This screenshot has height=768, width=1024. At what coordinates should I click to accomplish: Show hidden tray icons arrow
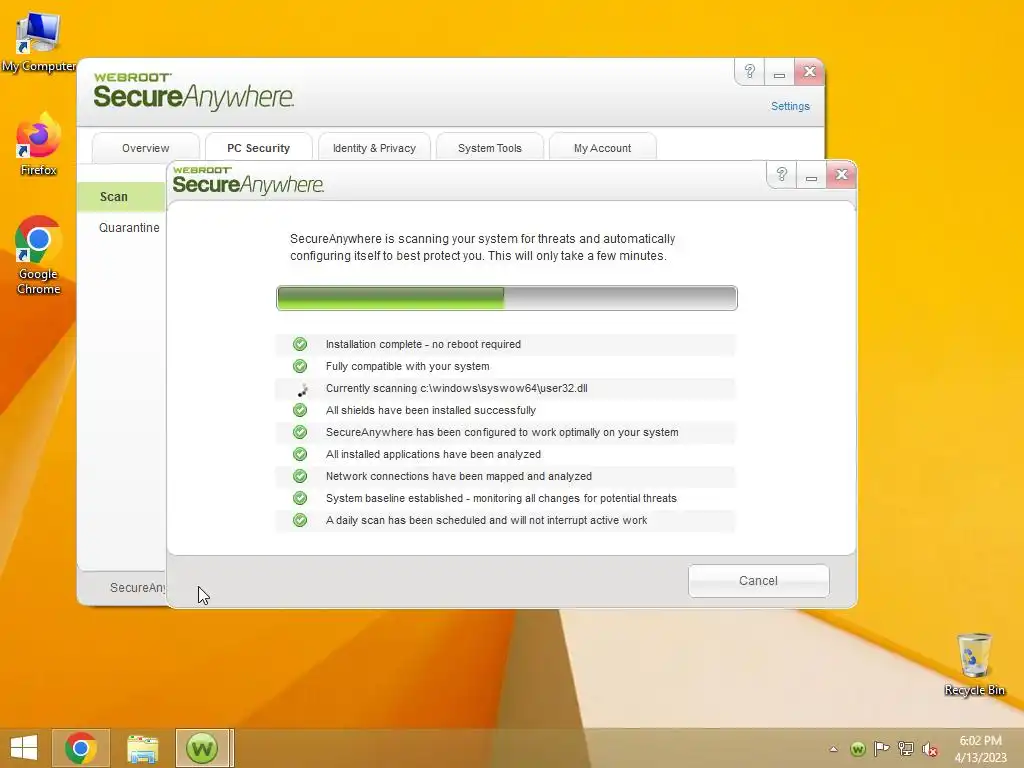[833, 749]
